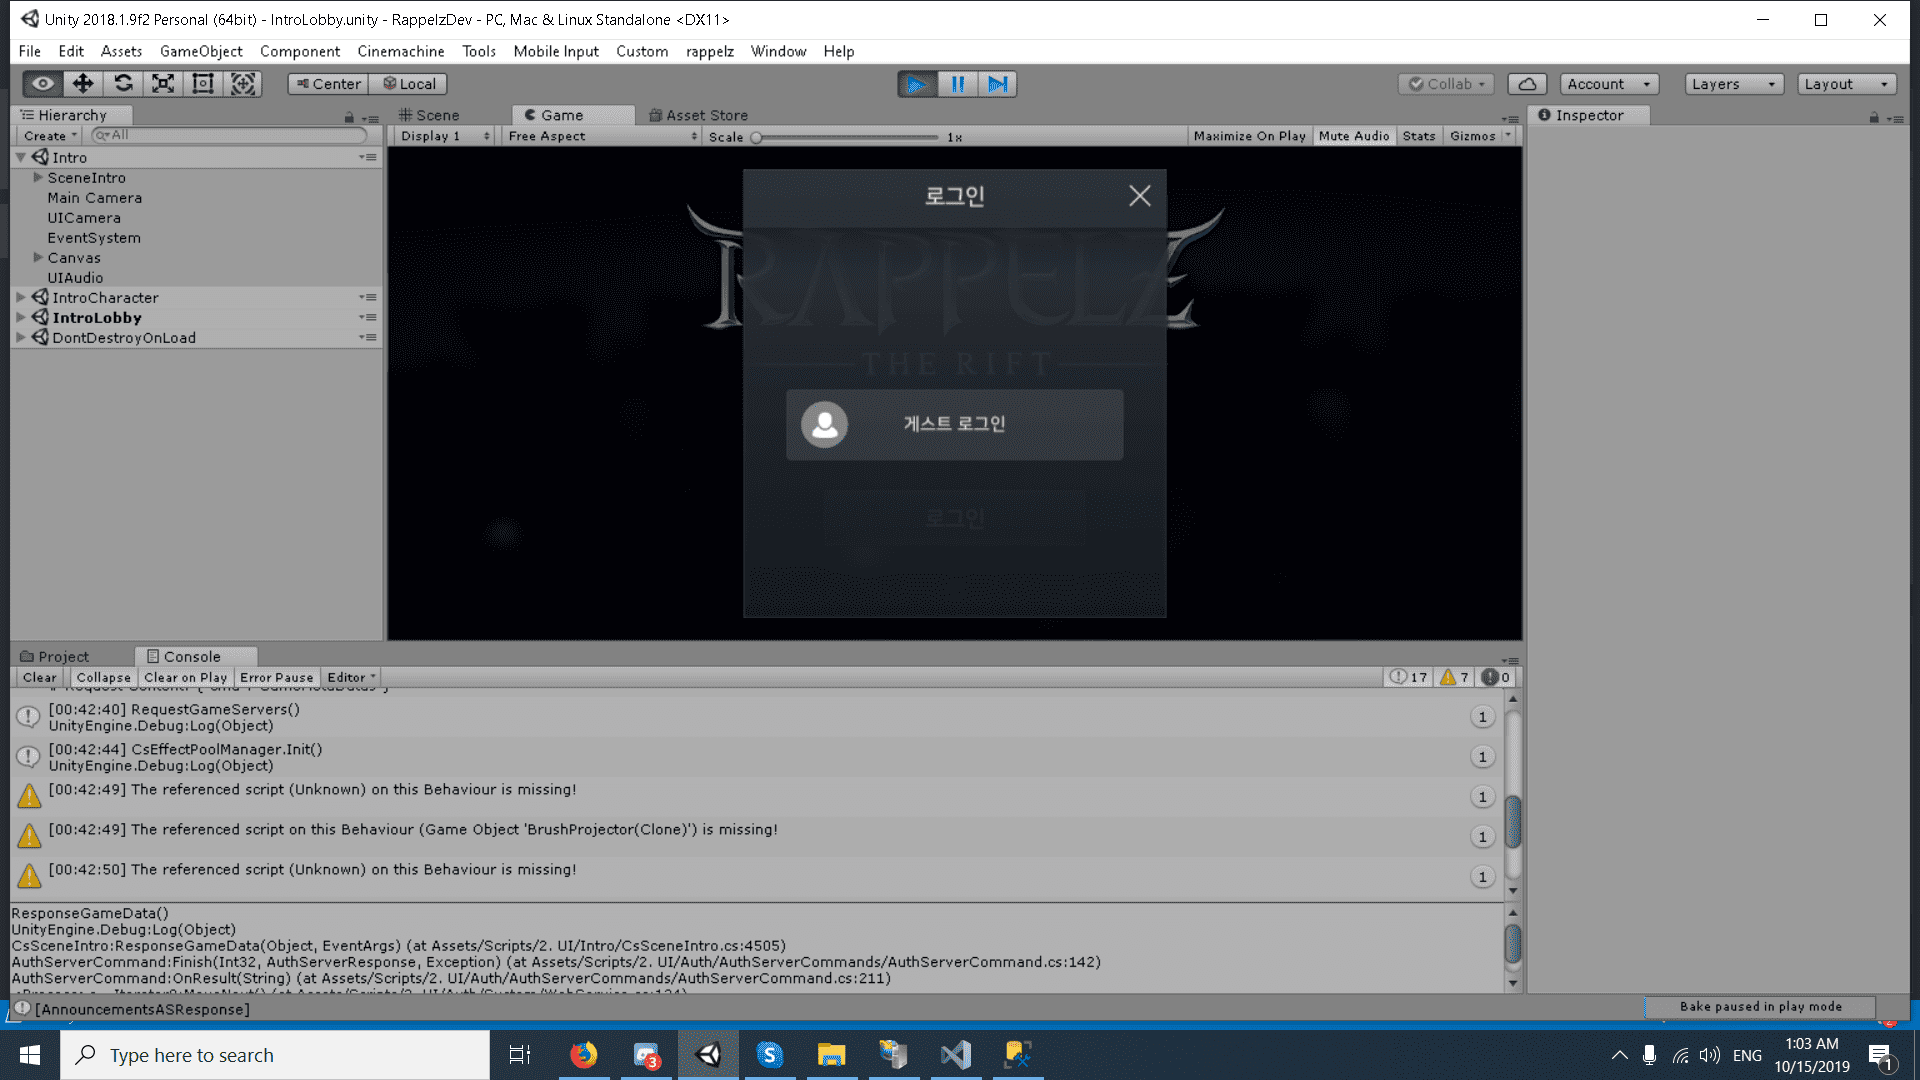The width and height of the screenshot is (1920, 1080).
Task: Select the Rect transform tool
Action: point(203,84)
